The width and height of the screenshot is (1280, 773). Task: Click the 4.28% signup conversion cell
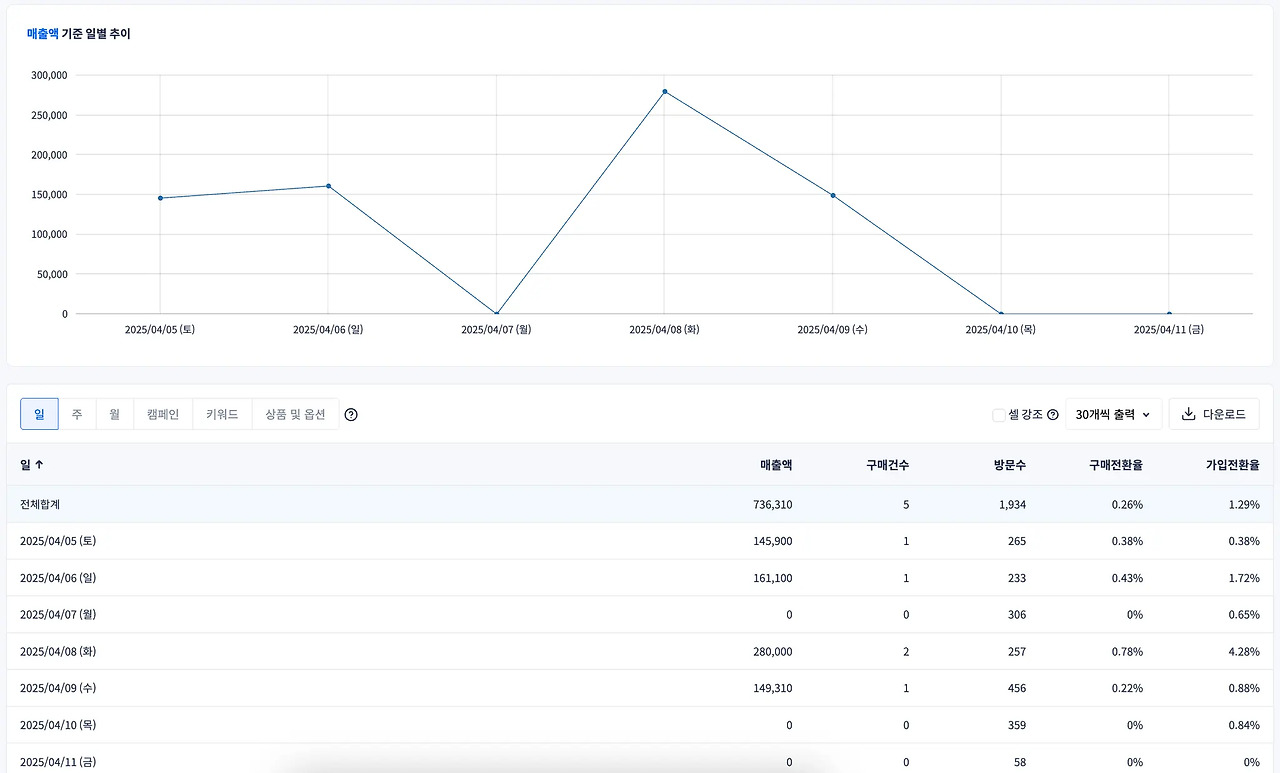tap(1244, 651)
